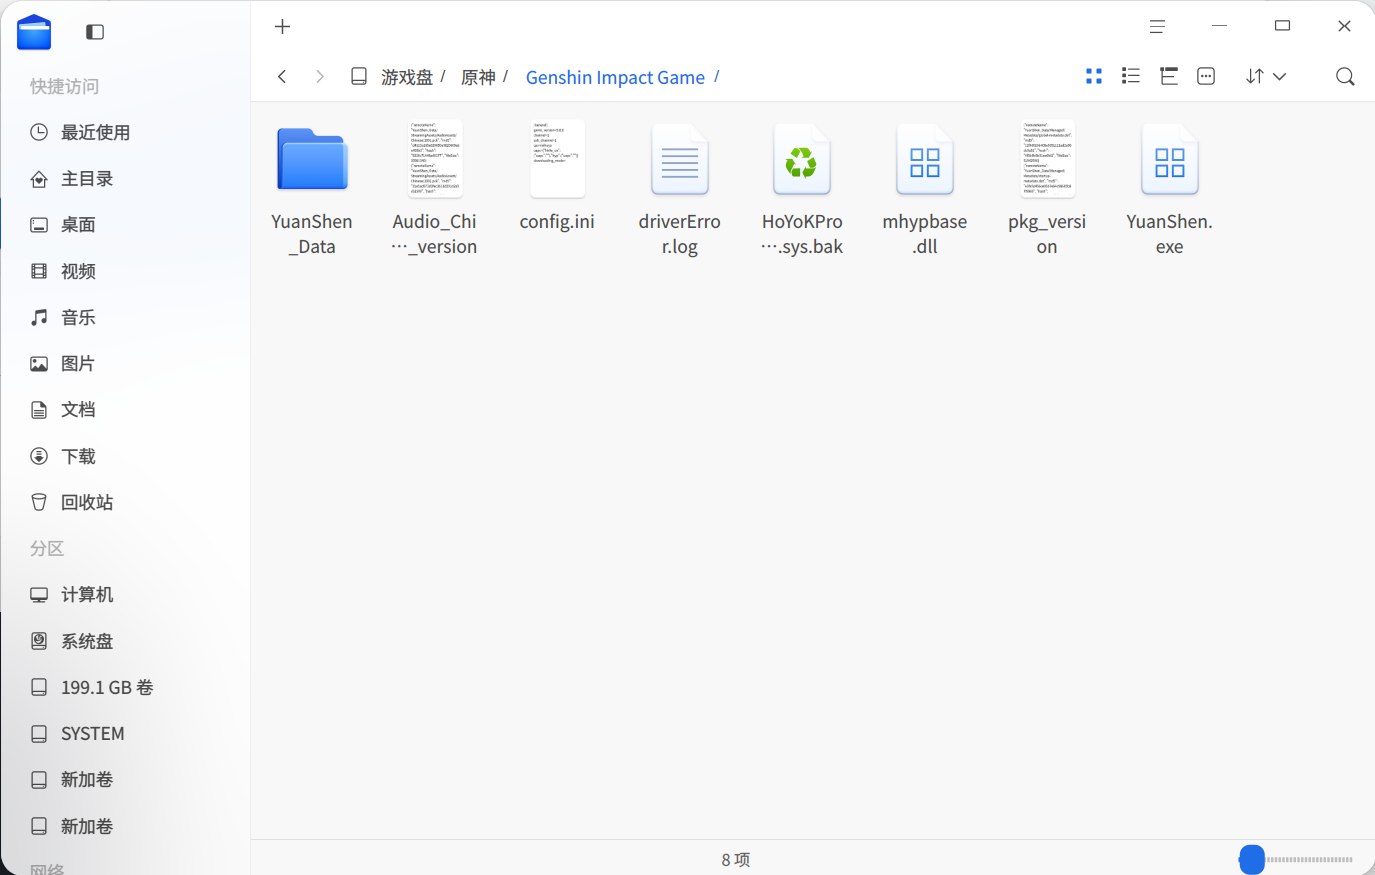The height and width of the screenshot is (875, 1375).
Task: Switch to icon grid view
Action: click(x=1094, y=76)
